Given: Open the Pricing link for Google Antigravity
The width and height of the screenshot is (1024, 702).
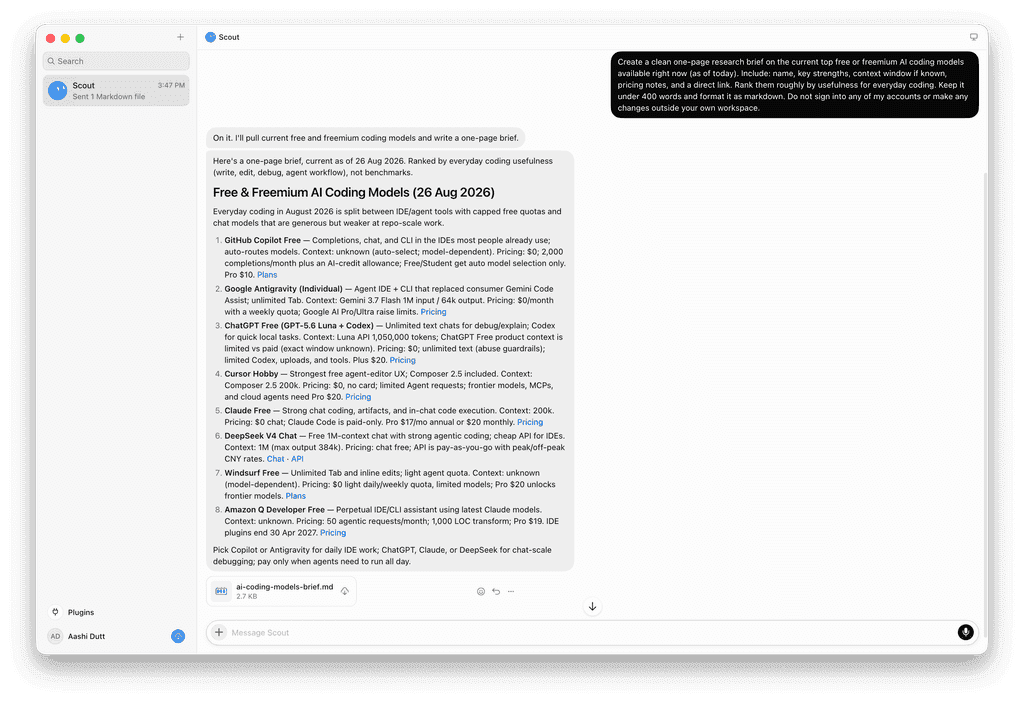Looking at the screenshot, I should (433, 312).
